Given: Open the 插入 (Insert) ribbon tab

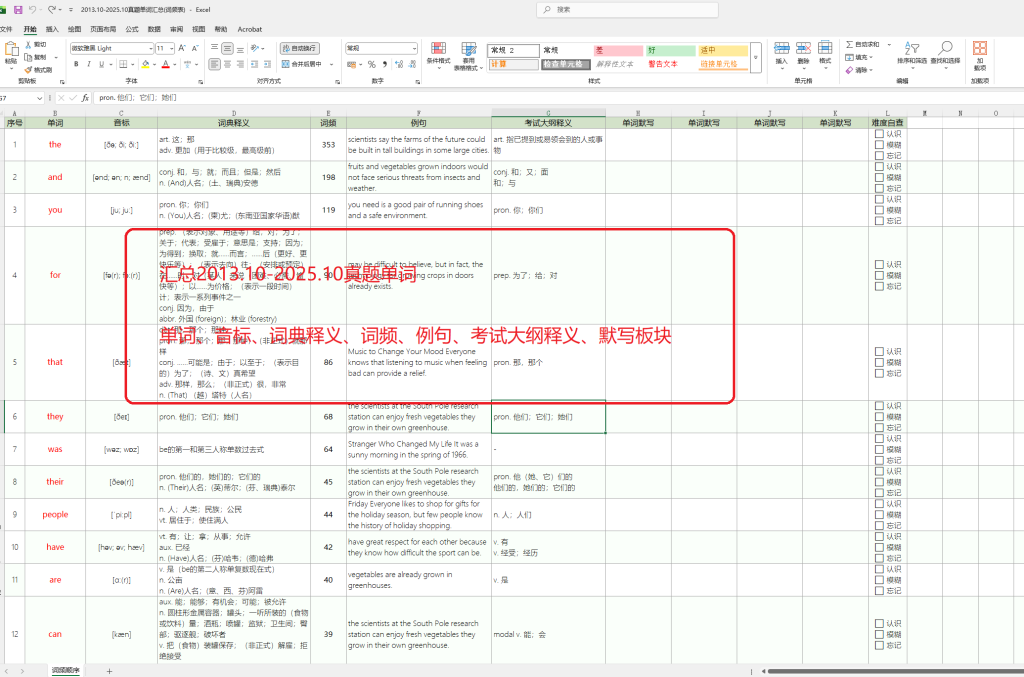Looking at the screenshot, I should (52, 30).
